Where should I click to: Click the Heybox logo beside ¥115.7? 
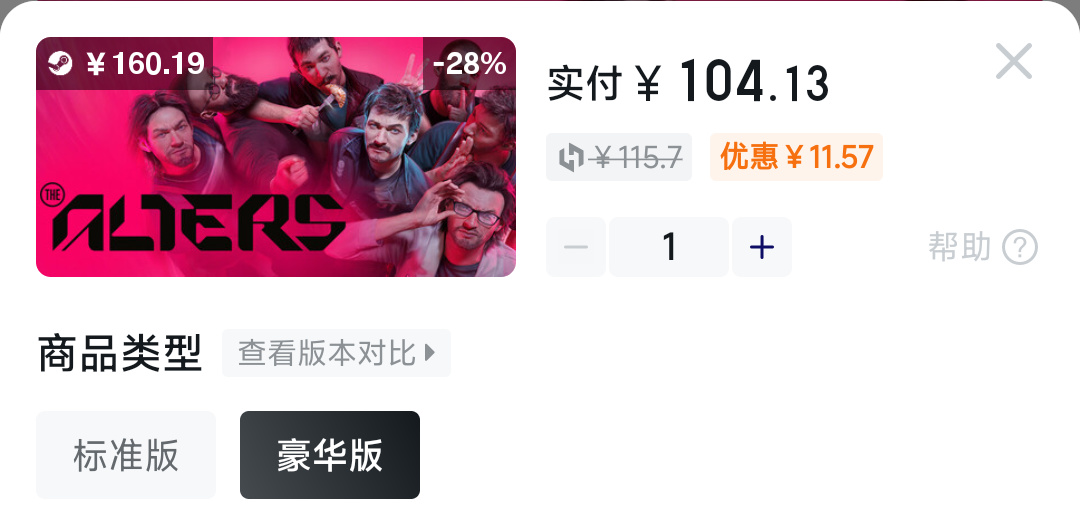[570, 158]
